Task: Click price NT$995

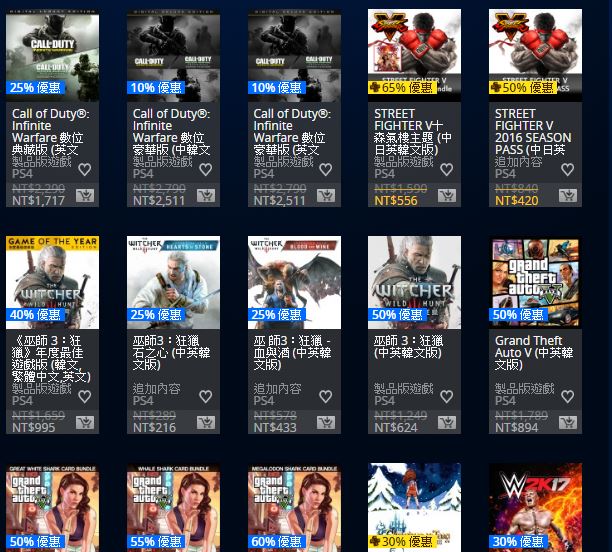Action: coord(34,428)
